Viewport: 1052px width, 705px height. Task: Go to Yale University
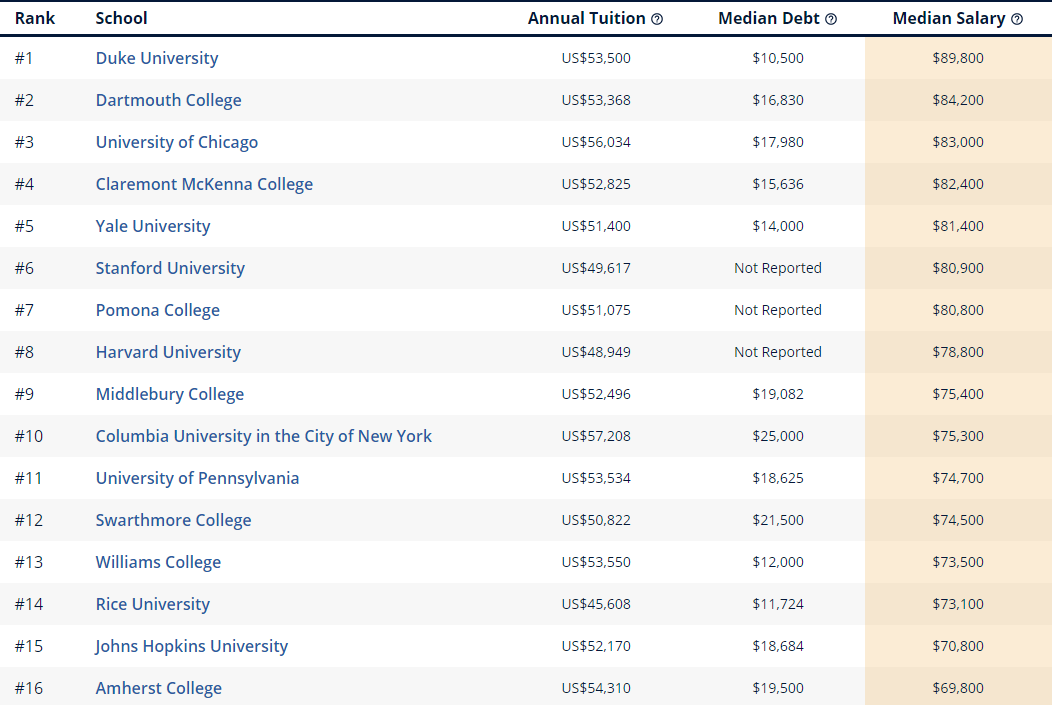153,226
